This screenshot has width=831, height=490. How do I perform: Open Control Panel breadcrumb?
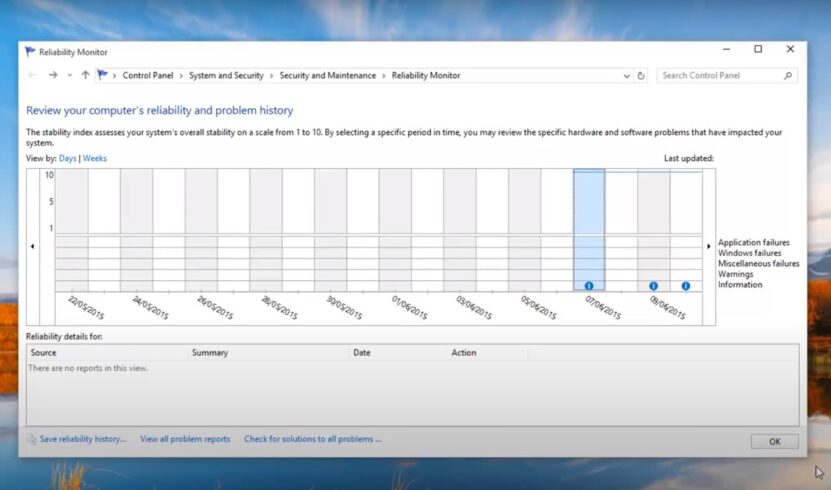(x=148, y=75)
